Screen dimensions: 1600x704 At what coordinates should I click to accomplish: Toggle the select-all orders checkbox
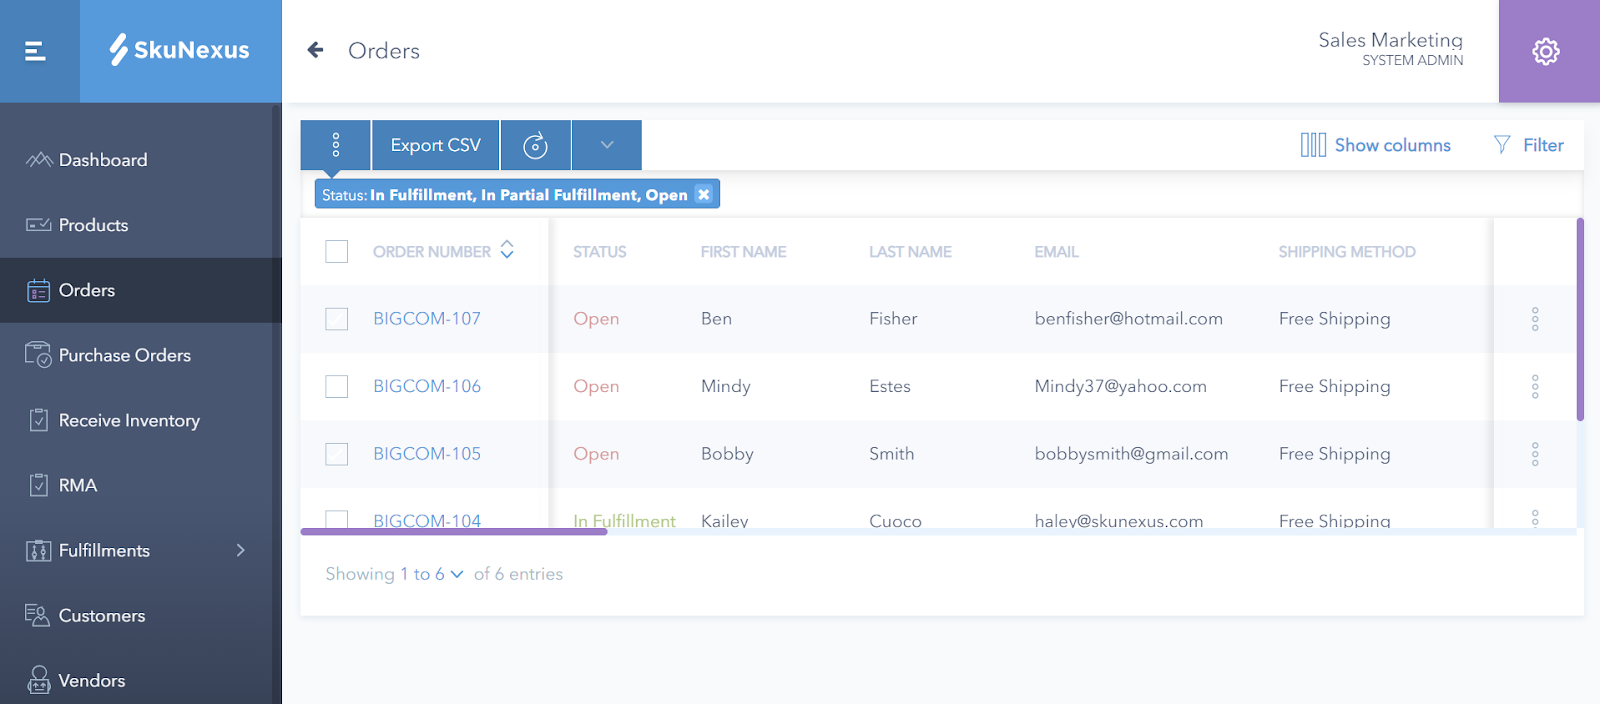[x=337, y=252]
